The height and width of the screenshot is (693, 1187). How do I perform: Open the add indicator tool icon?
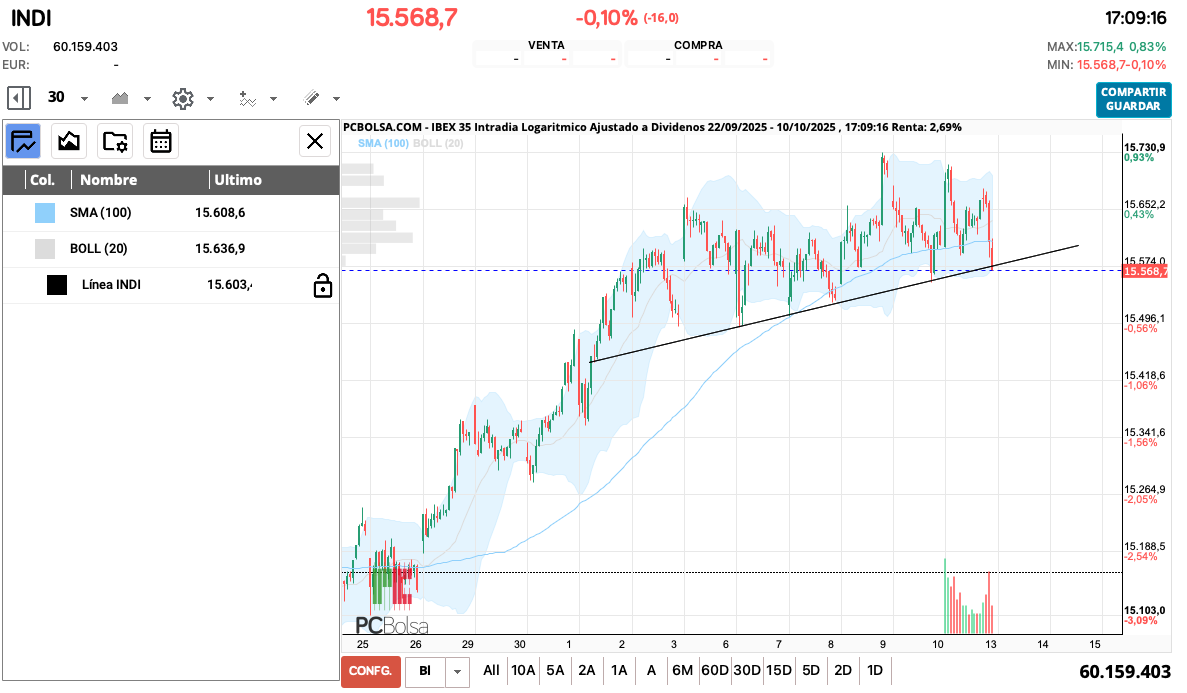pyautogui.click(x=247, y=98)
